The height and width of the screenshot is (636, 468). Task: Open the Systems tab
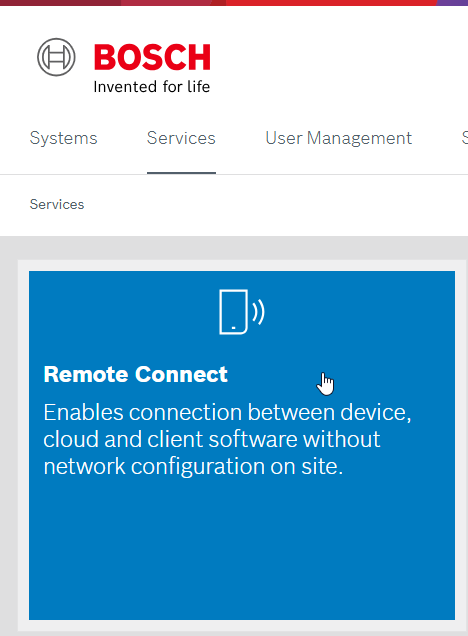(63, 138)
